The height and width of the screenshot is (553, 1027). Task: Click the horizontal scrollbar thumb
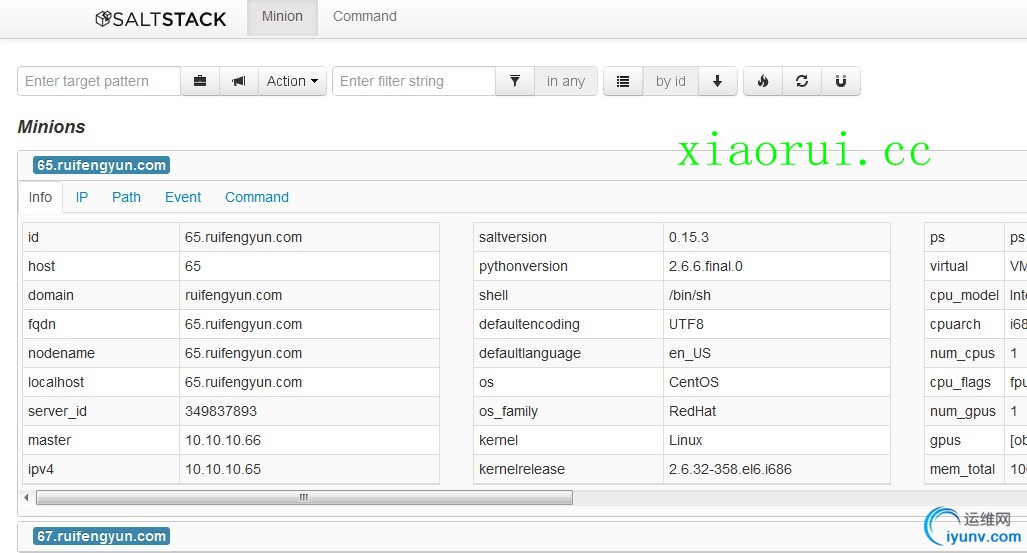coord(305,497)
